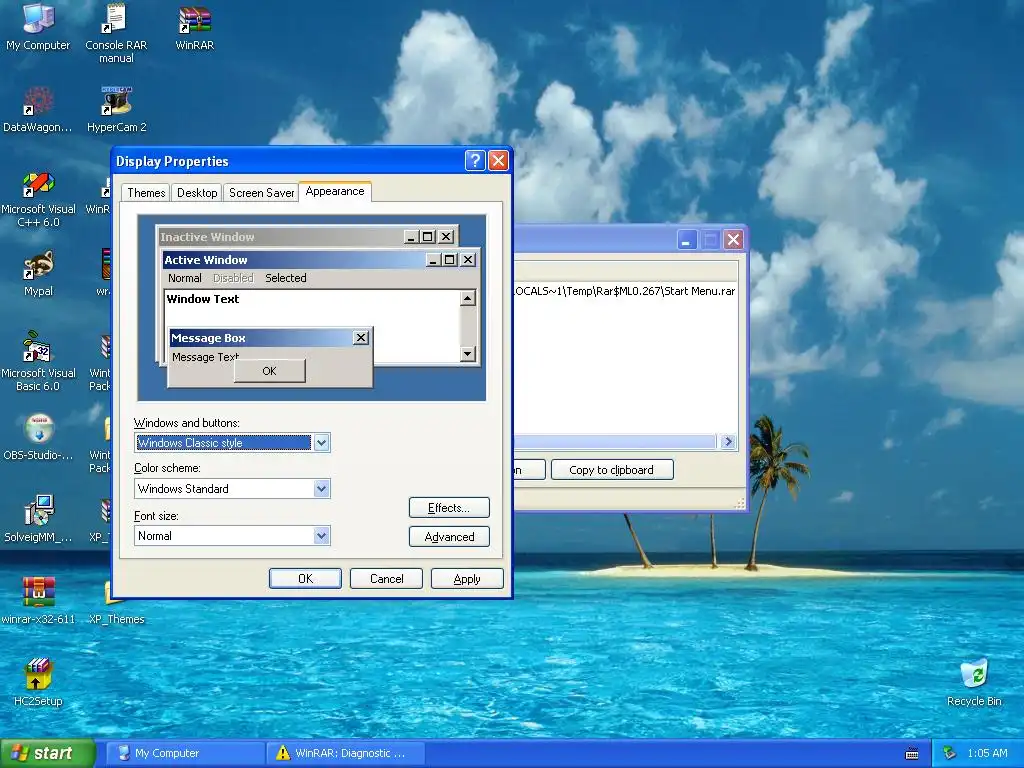1024x768 pixels.
Task: Click the horizontal scrollbar track in WinRAR window
Action: (x=616, y=442)
